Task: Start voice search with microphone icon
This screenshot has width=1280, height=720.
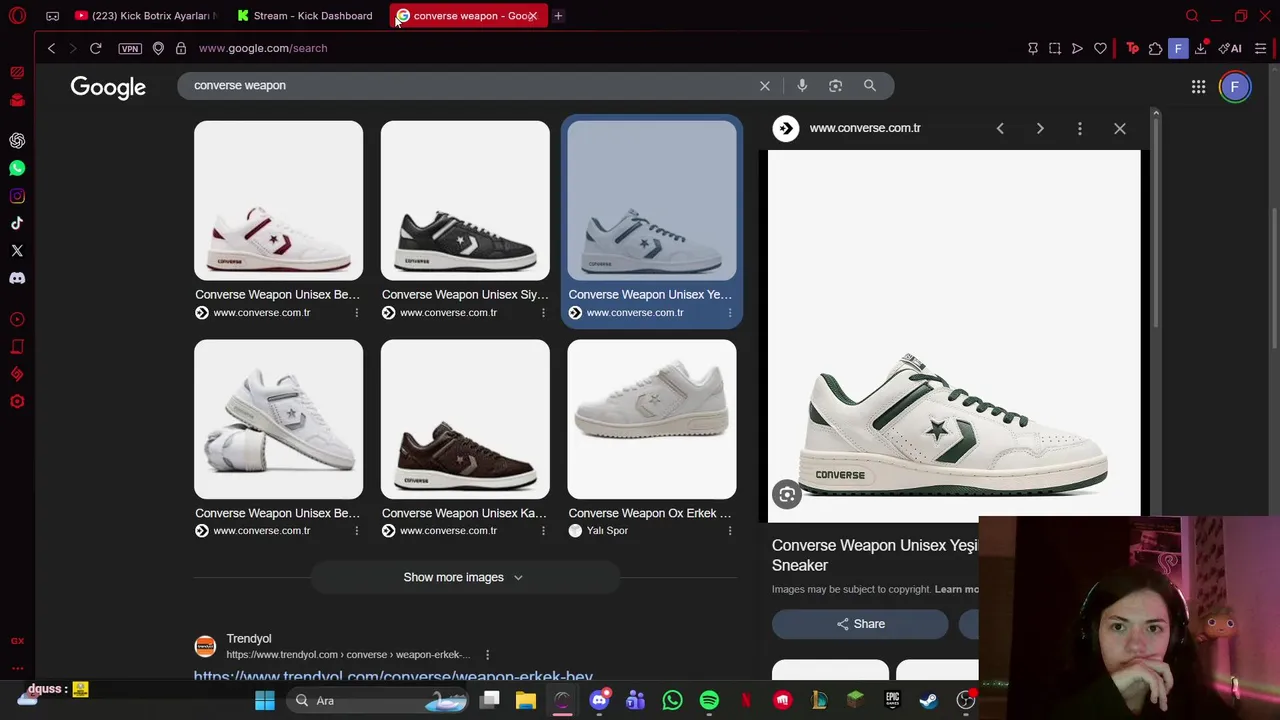Action: pyautogui.click(x=802, y=86)
